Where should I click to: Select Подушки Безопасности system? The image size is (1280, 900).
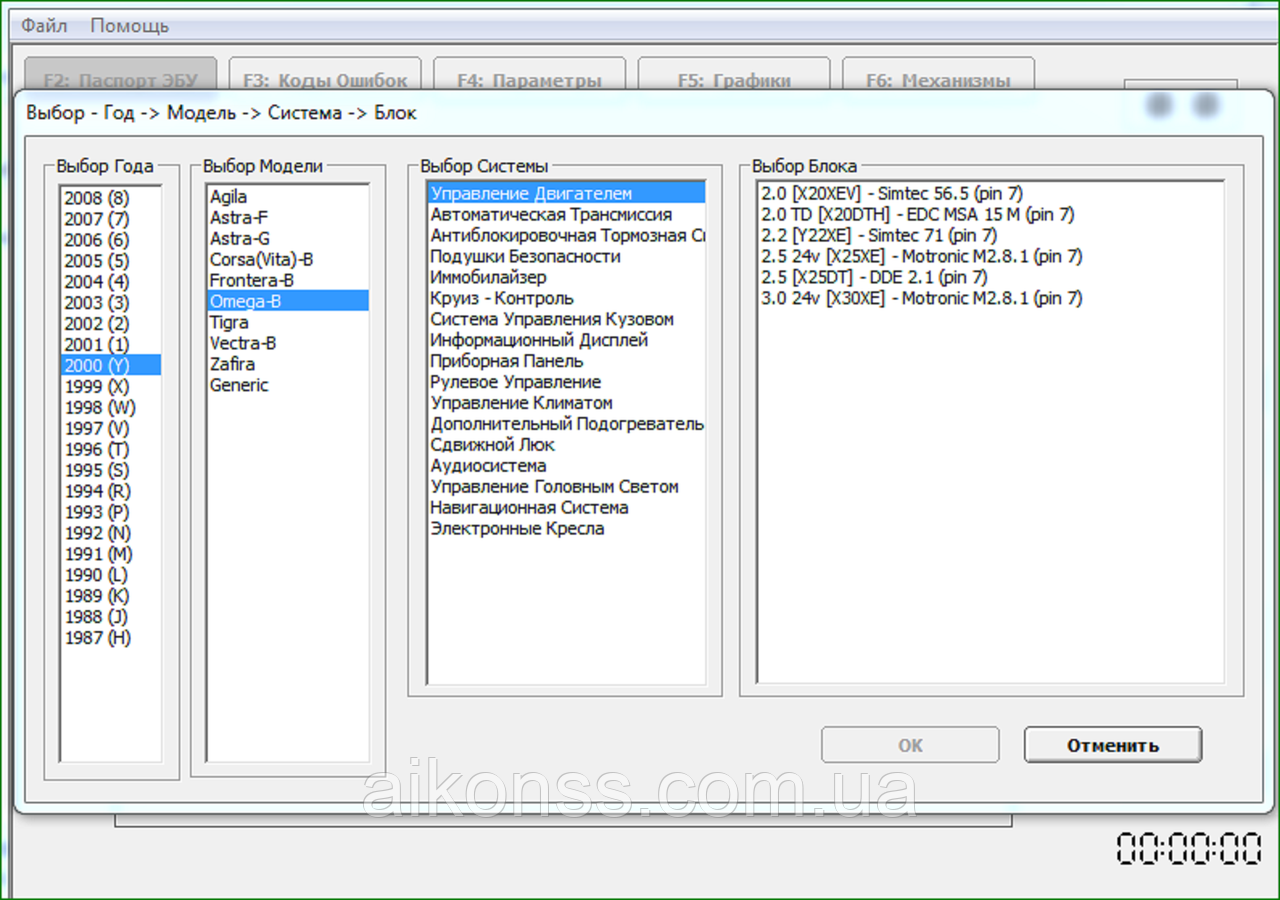[566, 256]
